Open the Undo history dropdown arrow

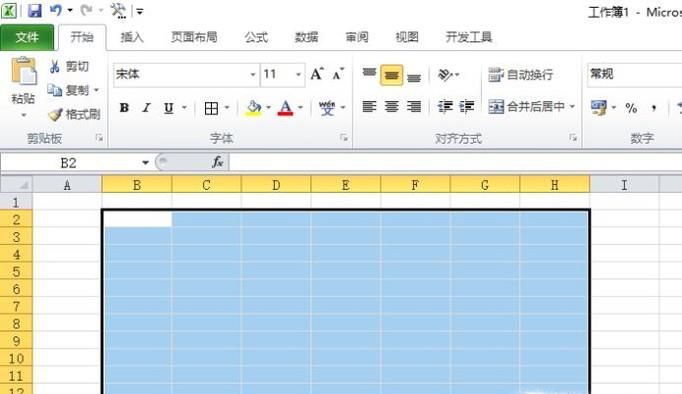click(x=70, y=10)
